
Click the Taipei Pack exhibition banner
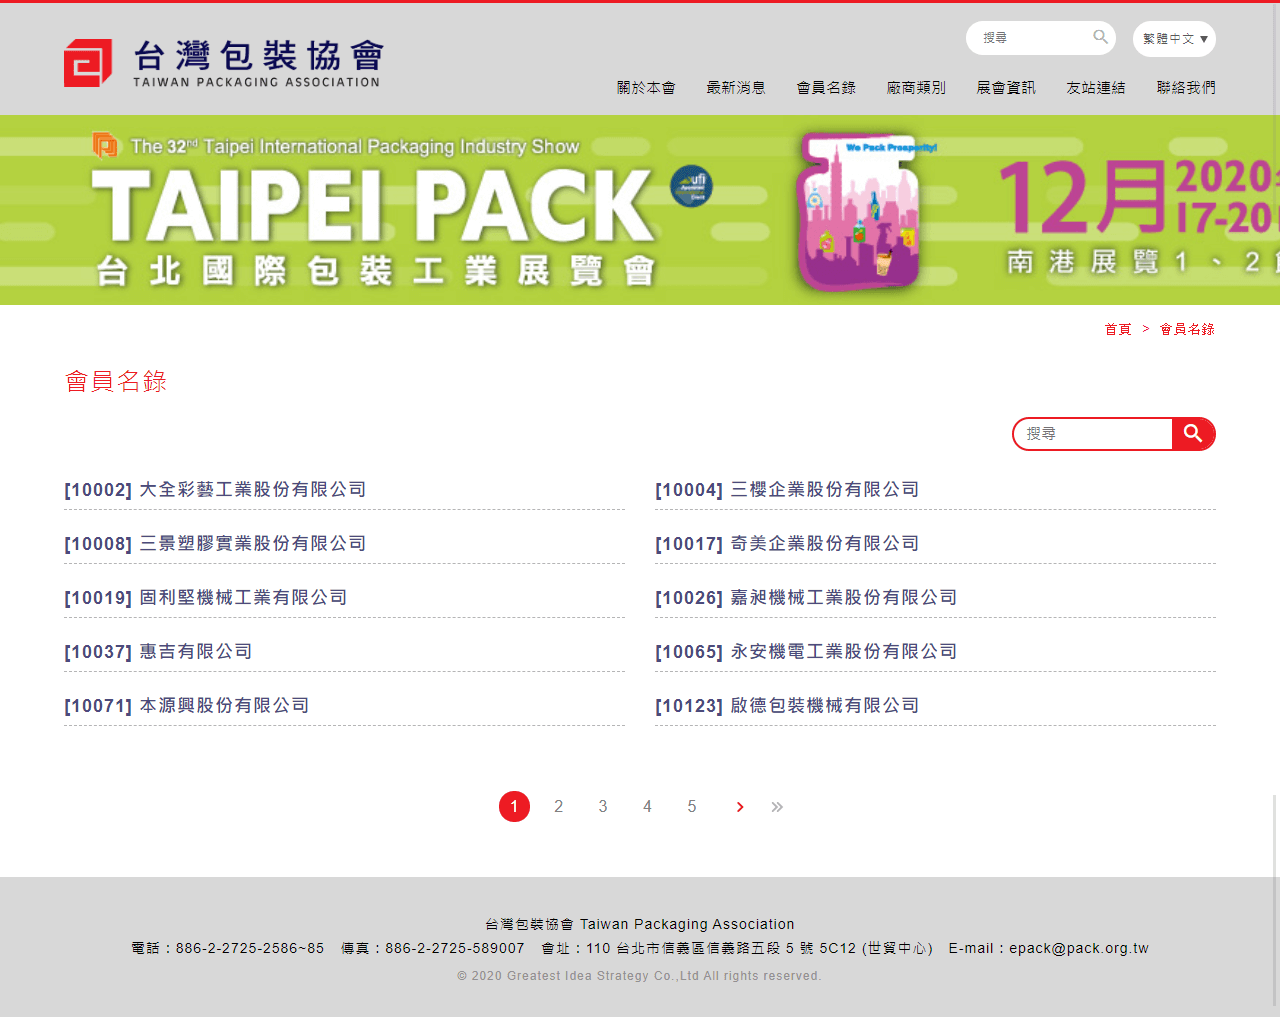(x=640, y=210)
